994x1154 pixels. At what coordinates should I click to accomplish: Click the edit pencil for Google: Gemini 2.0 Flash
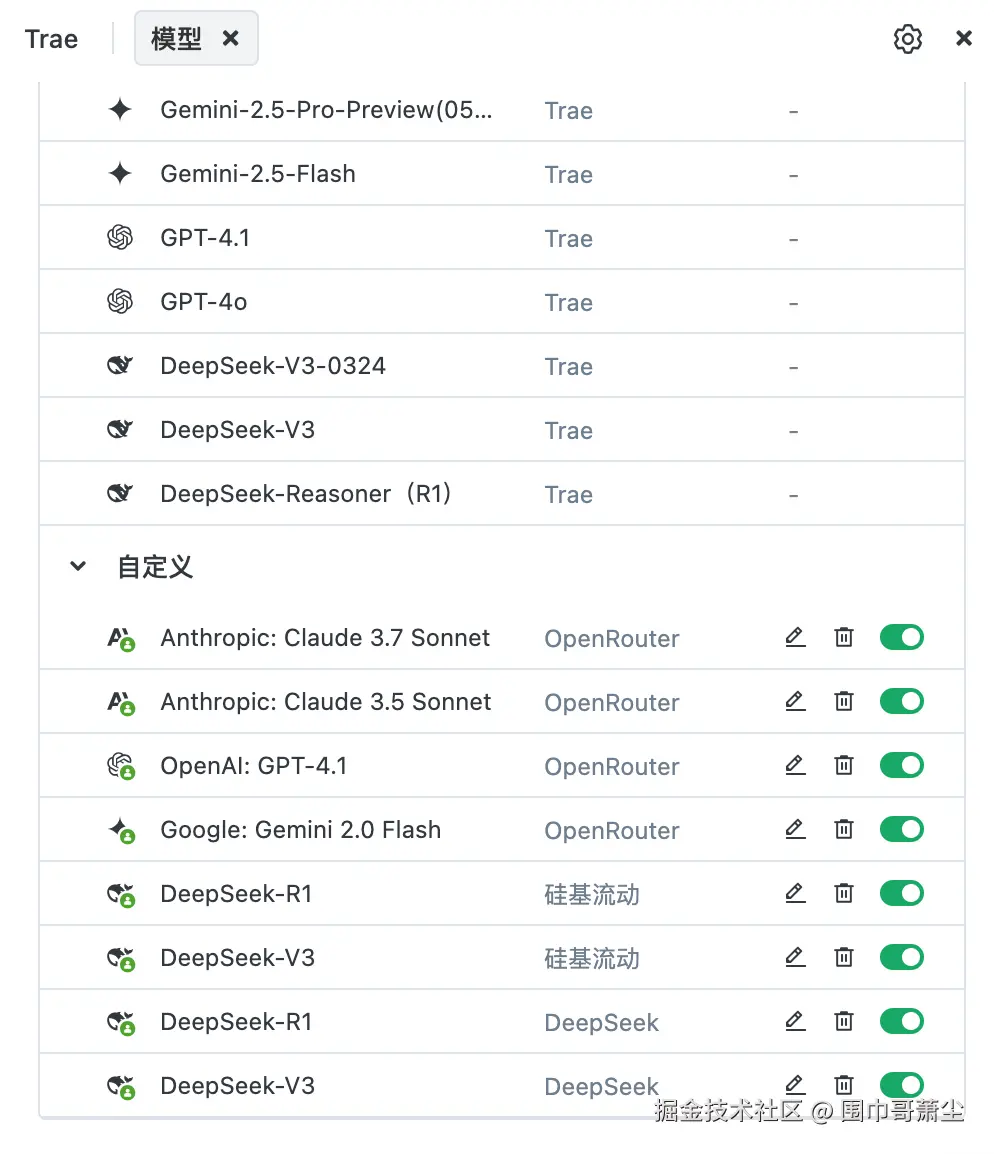point(795,829)
